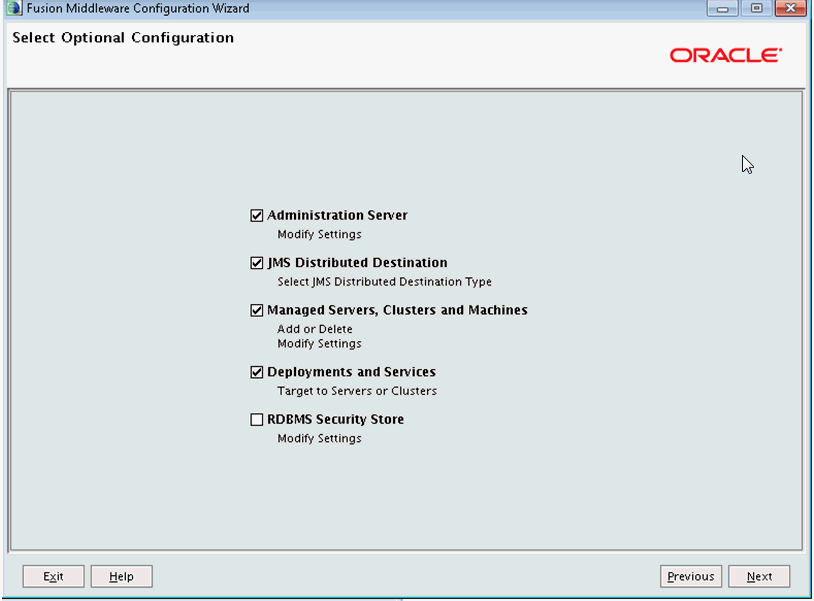The image size is (814, 601).
Task: Click 'Modify Settings' under RDBMS Security Store
Action: point(319,439)
